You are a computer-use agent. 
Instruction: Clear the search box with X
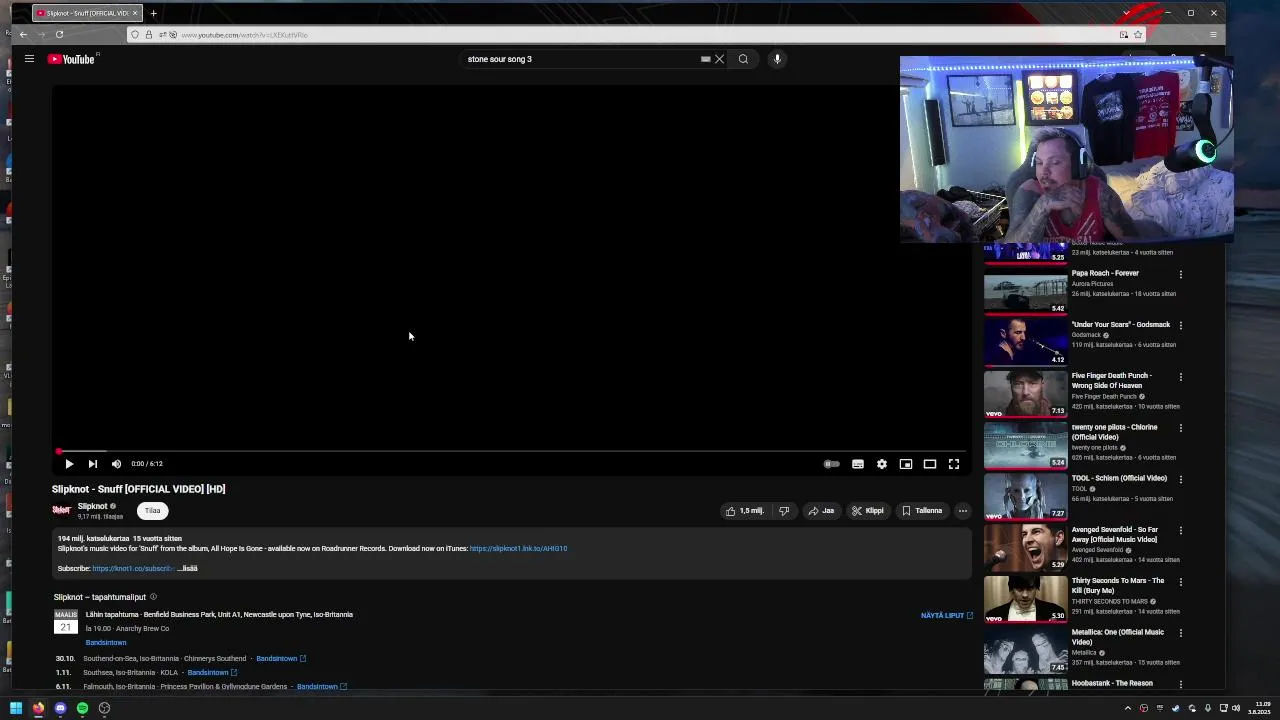[719, 59]
